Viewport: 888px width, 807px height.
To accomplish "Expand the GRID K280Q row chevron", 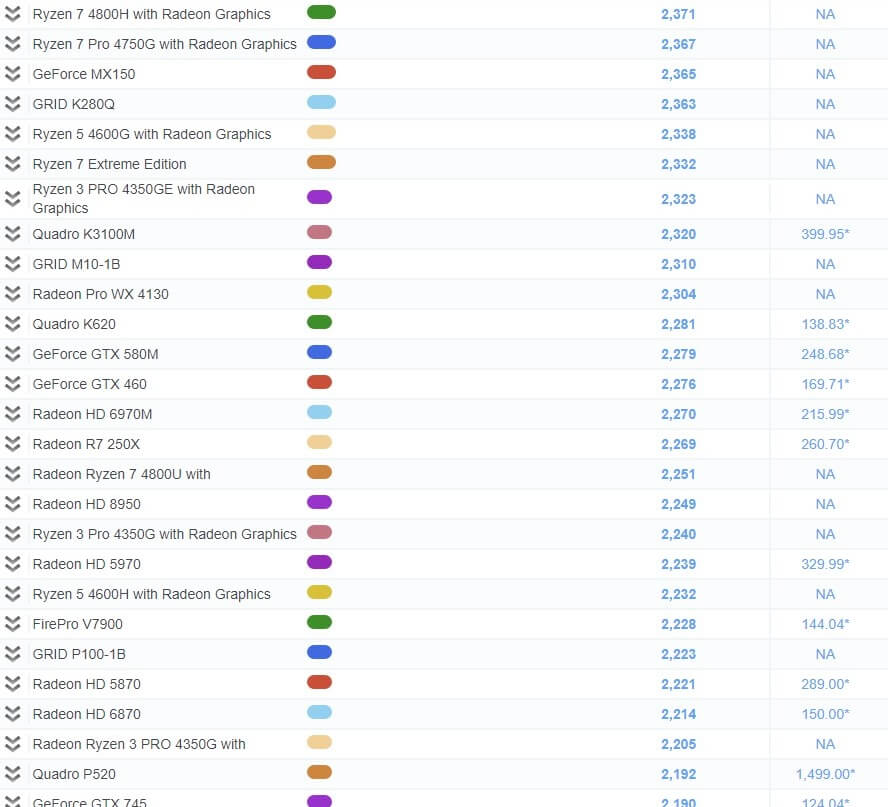I will click(x=12, y=104).
